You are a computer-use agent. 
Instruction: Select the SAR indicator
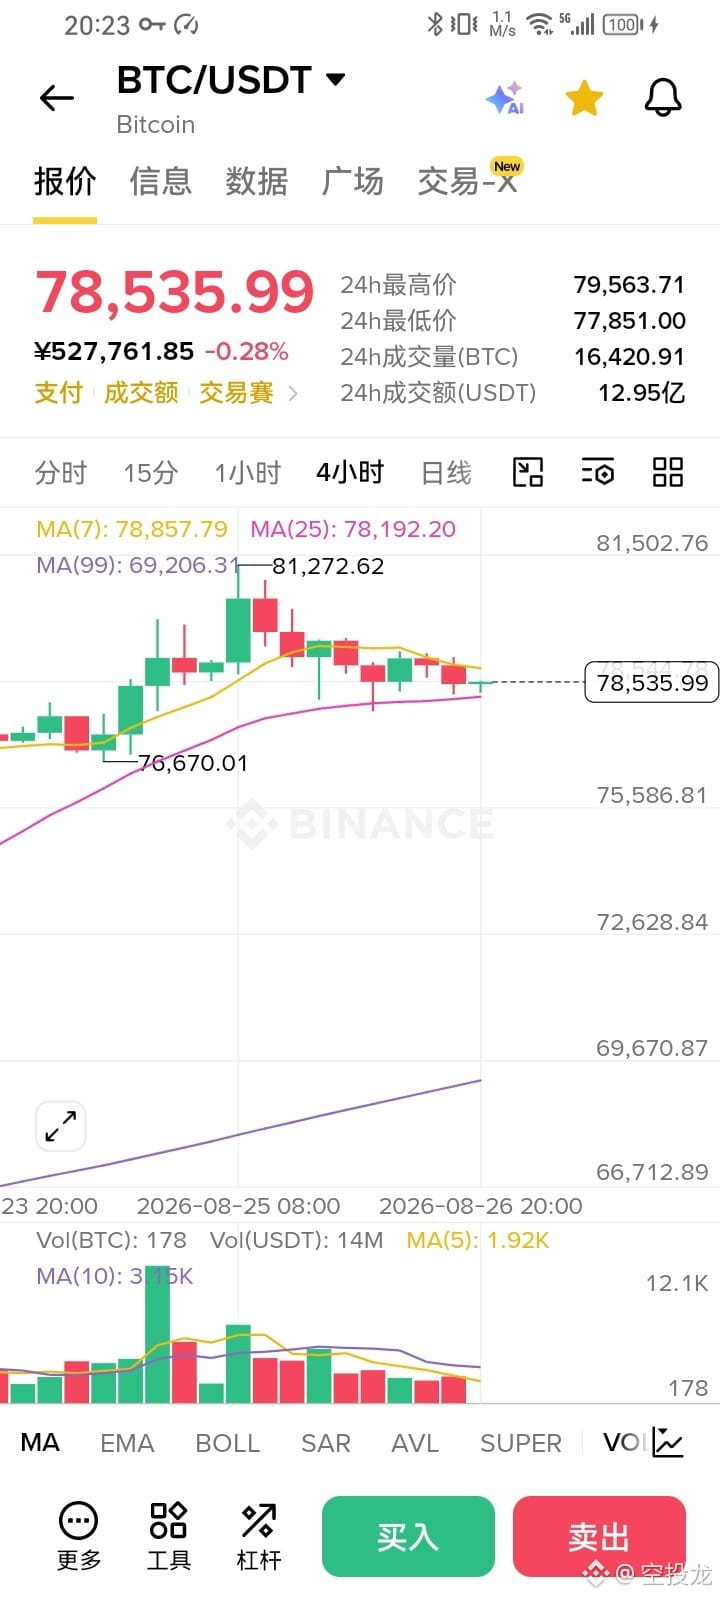326,1443
